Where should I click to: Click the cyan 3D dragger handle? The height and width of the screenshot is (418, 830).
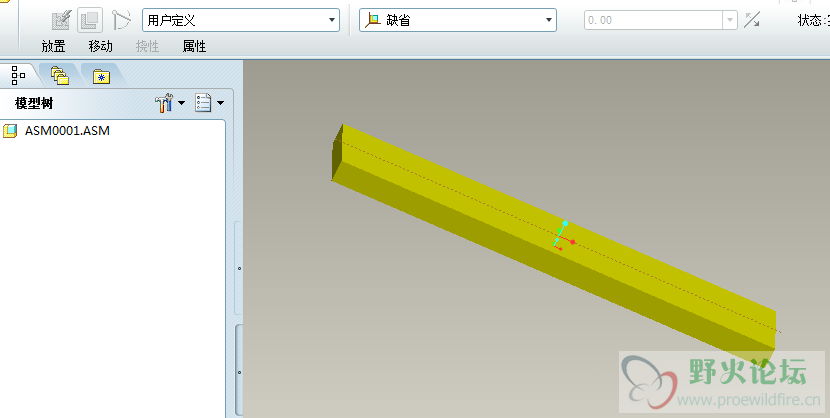click(565, 223)
